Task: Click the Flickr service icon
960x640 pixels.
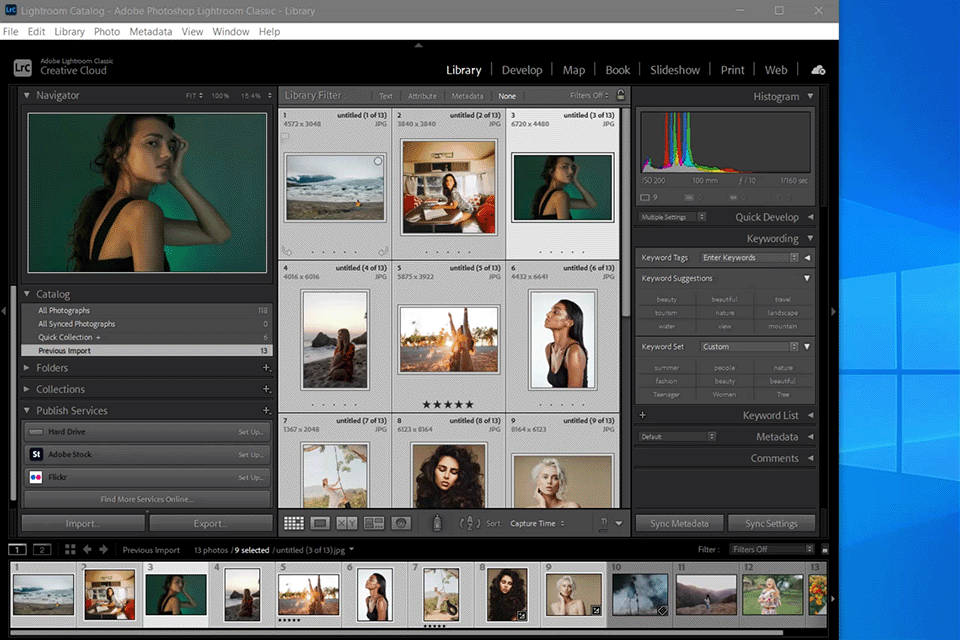Action: click(36, 476)
